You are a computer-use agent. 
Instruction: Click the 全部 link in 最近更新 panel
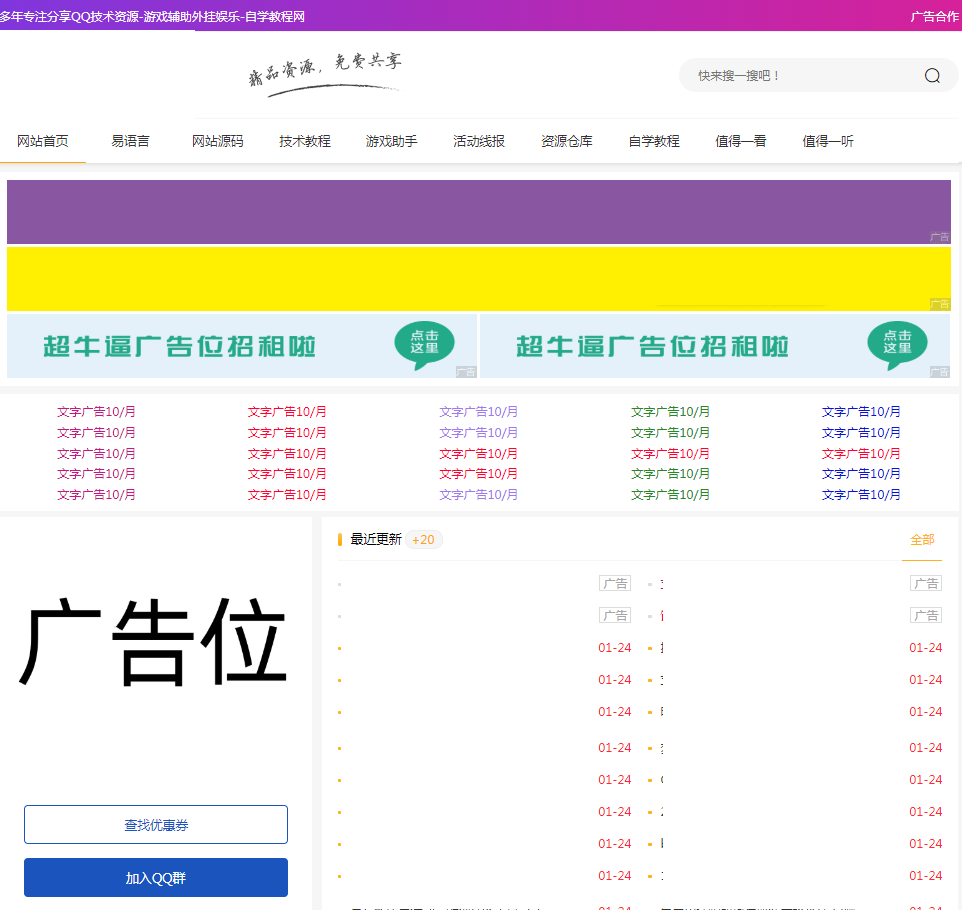point(921,538)
